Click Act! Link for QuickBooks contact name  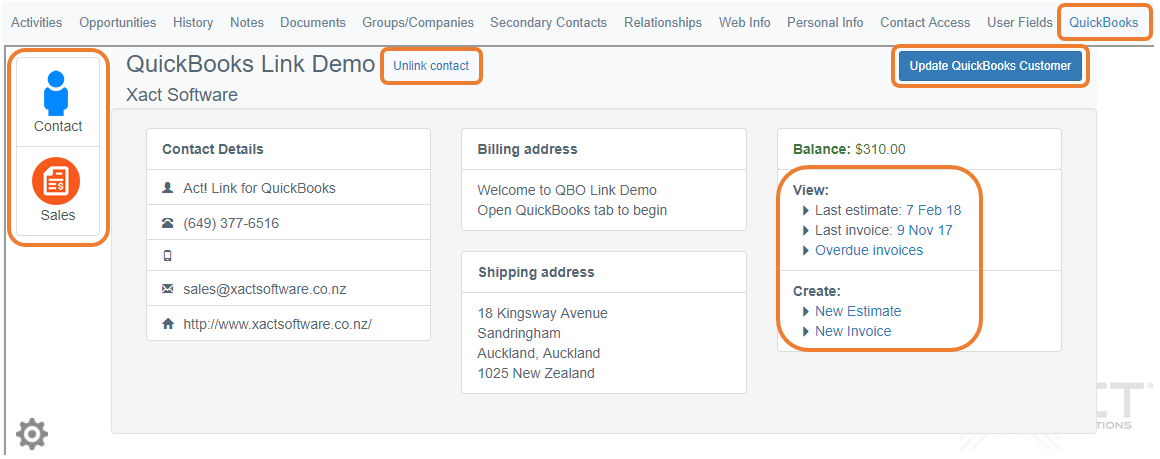coord(260,188)
